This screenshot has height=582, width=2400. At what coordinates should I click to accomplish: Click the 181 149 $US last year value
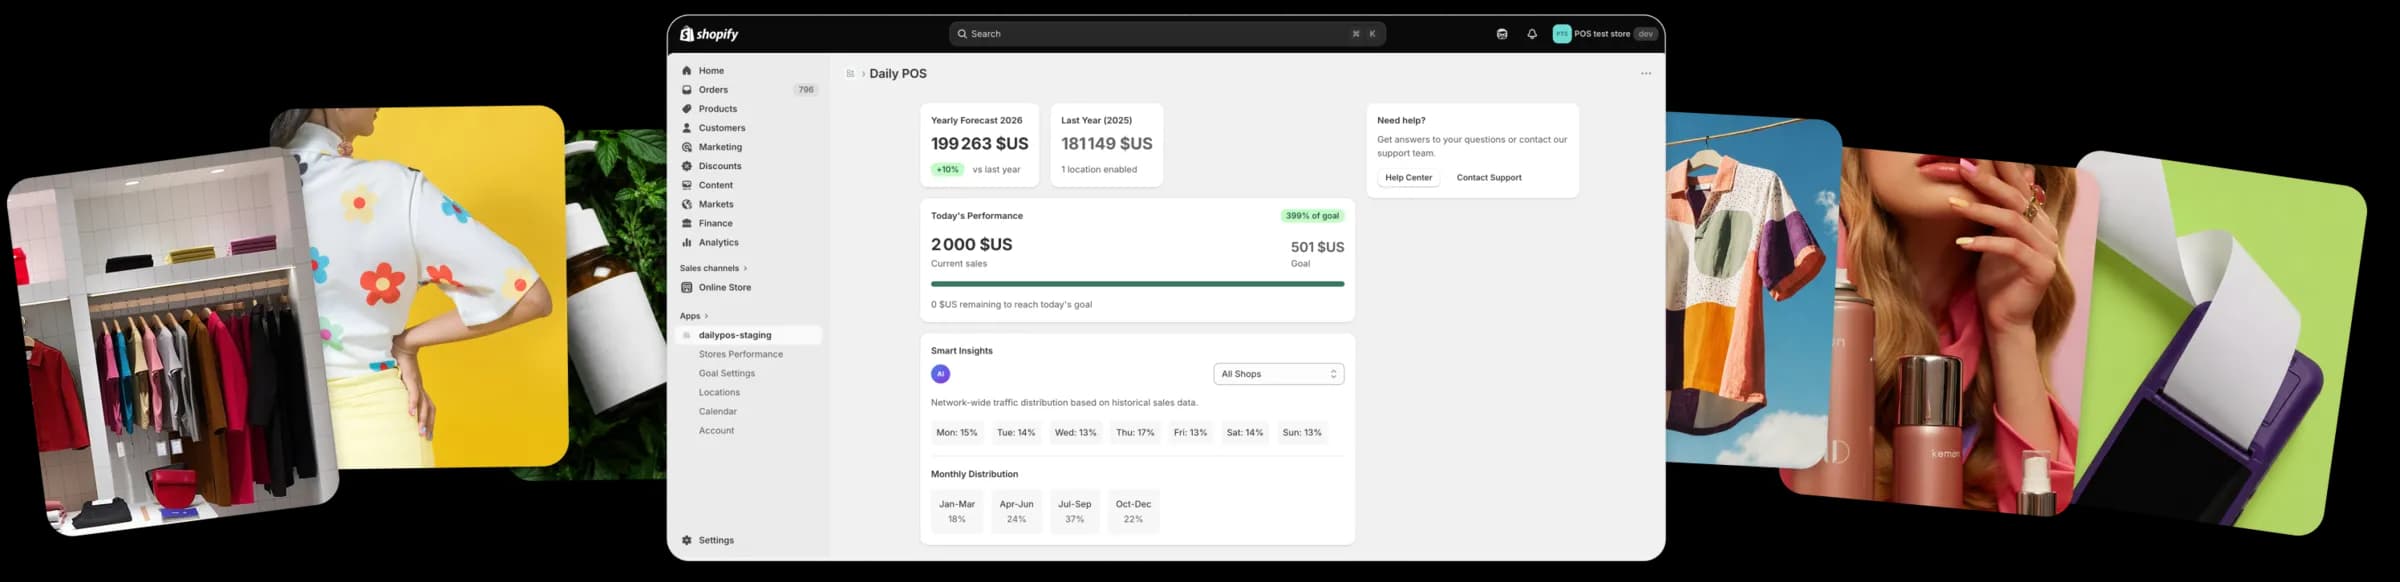click(x=1106, y=144)
